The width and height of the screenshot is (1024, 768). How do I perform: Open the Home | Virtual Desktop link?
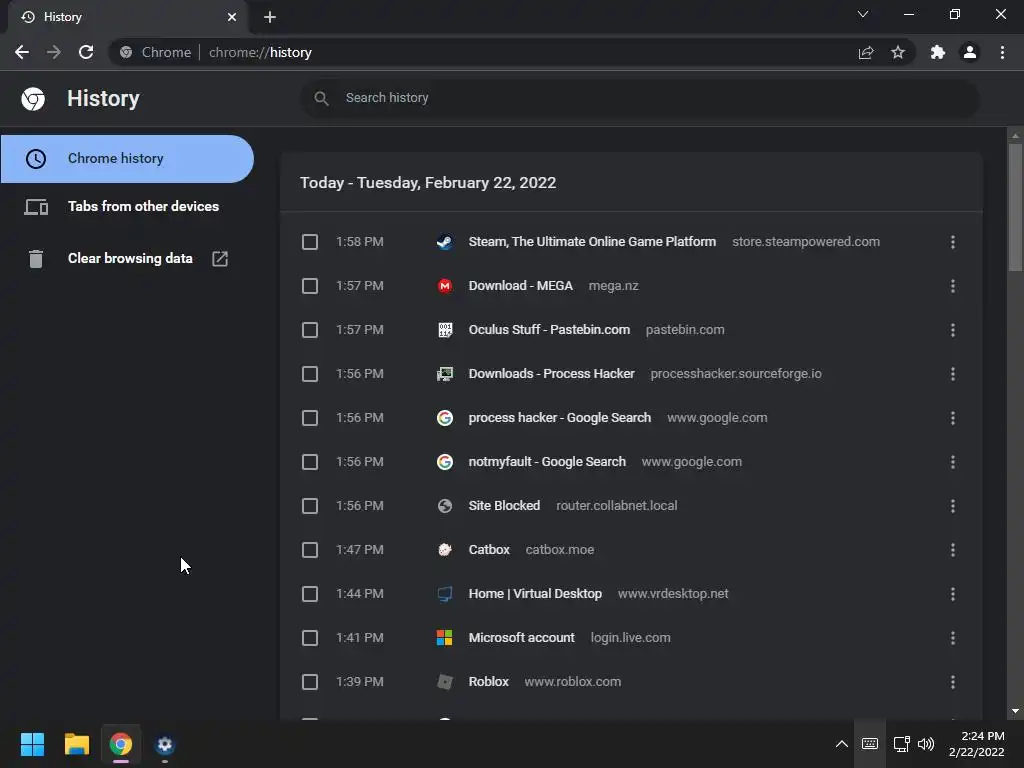[x=535, y=594]
